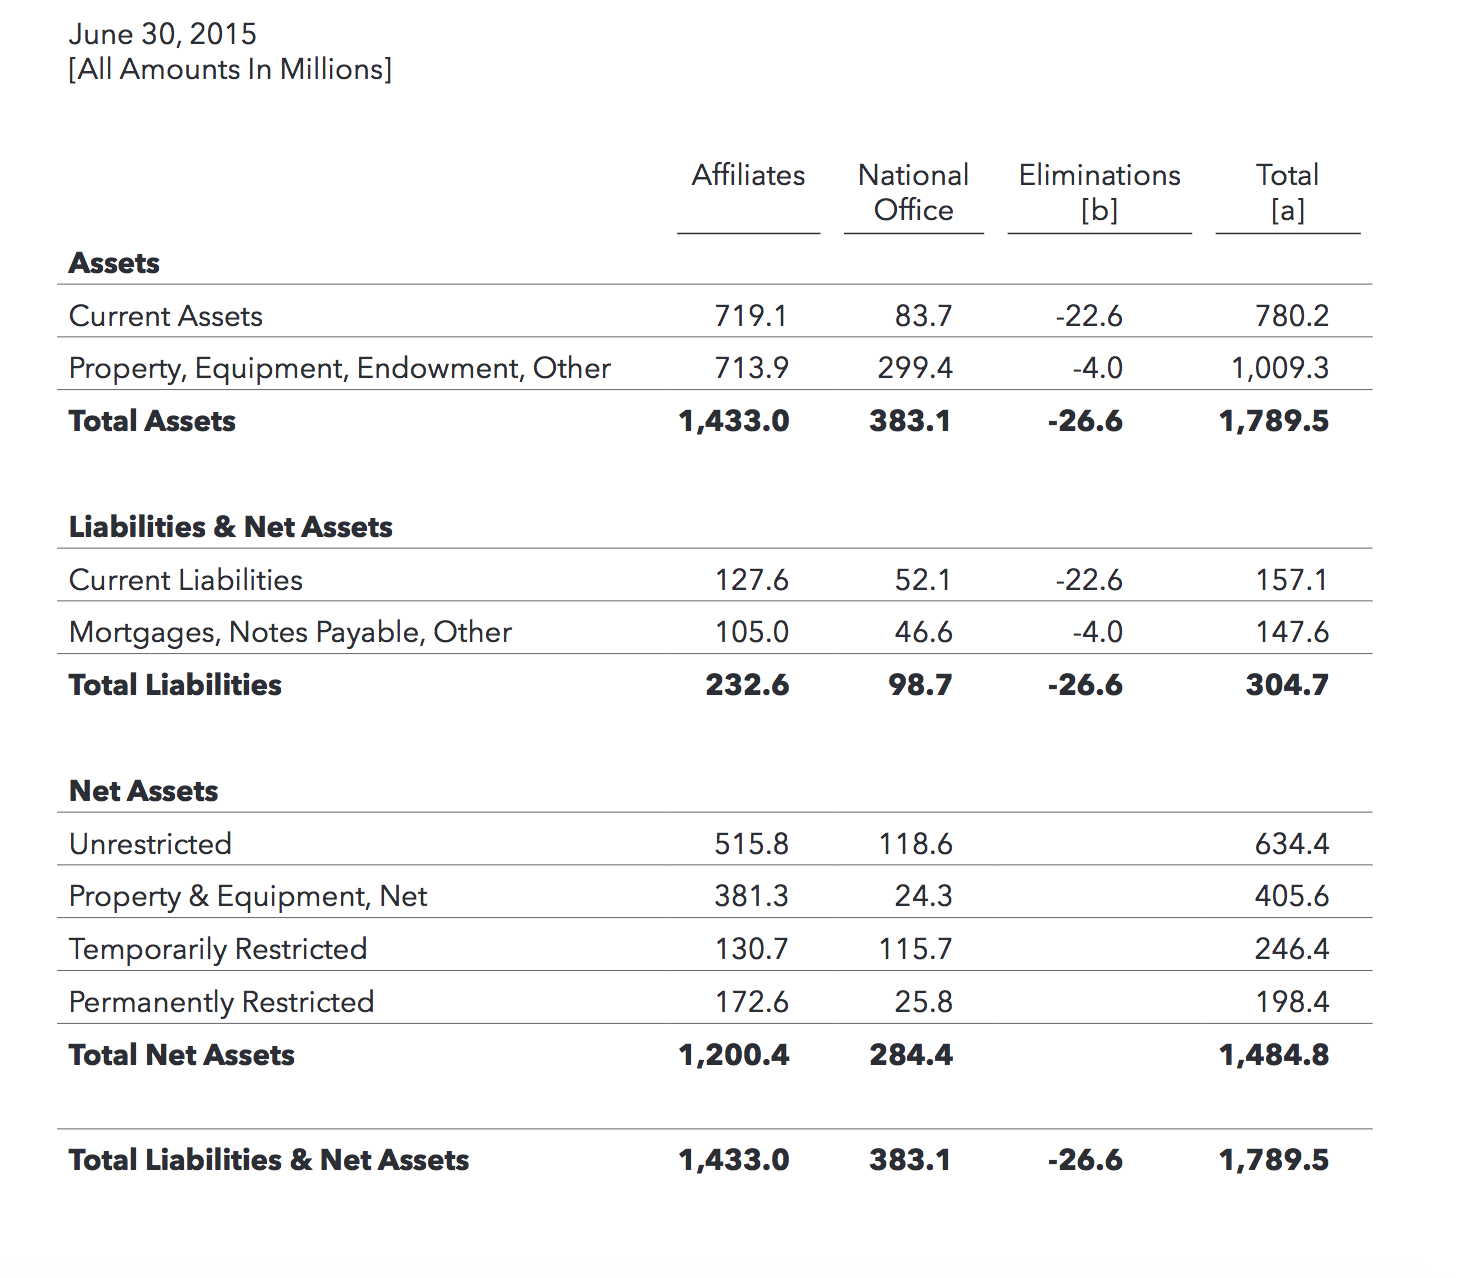Click Current Assets Affiliates value 719.1
The image size is (1478, 1278).
pyautogui.click(x=751, y=316)
